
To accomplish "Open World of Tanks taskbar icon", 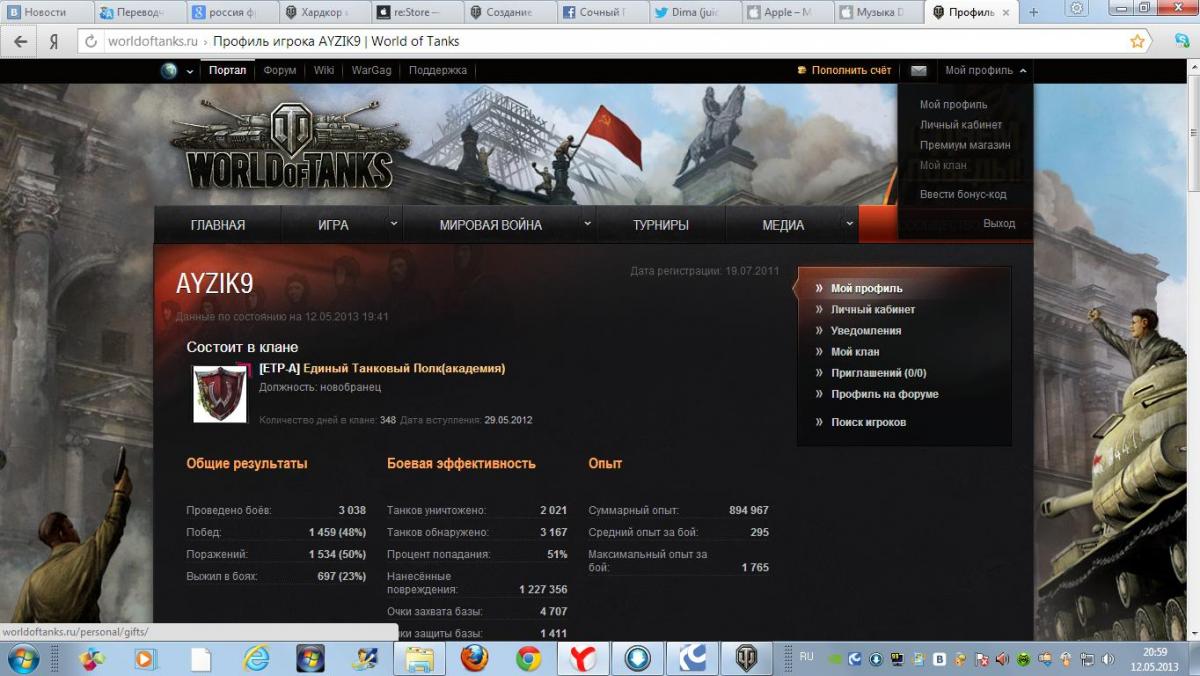I will pyautogui.click(x=747, y=658).
